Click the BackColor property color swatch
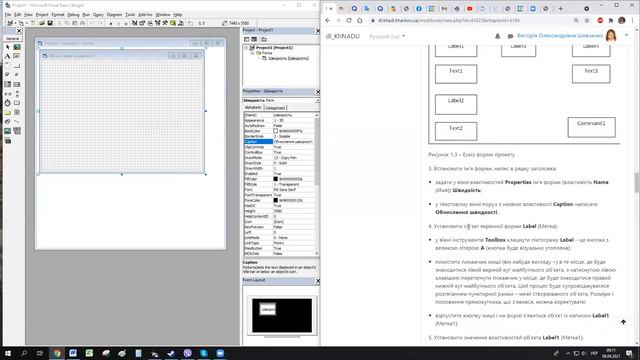Screen dimensions: 640x360 pyautogui.click(x=276, y=131)
